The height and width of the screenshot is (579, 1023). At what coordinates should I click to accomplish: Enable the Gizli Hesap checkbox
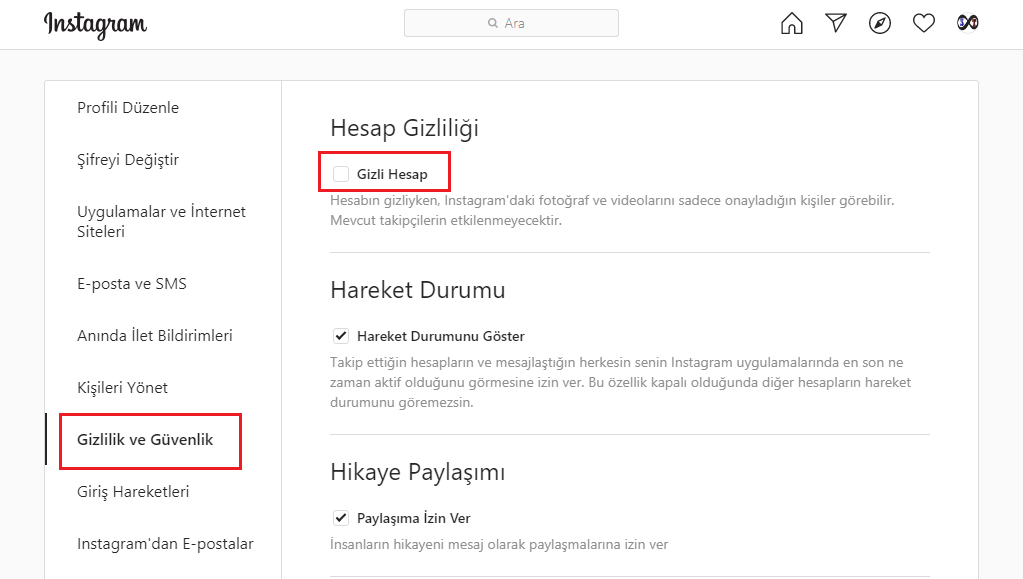pos(341,174)
